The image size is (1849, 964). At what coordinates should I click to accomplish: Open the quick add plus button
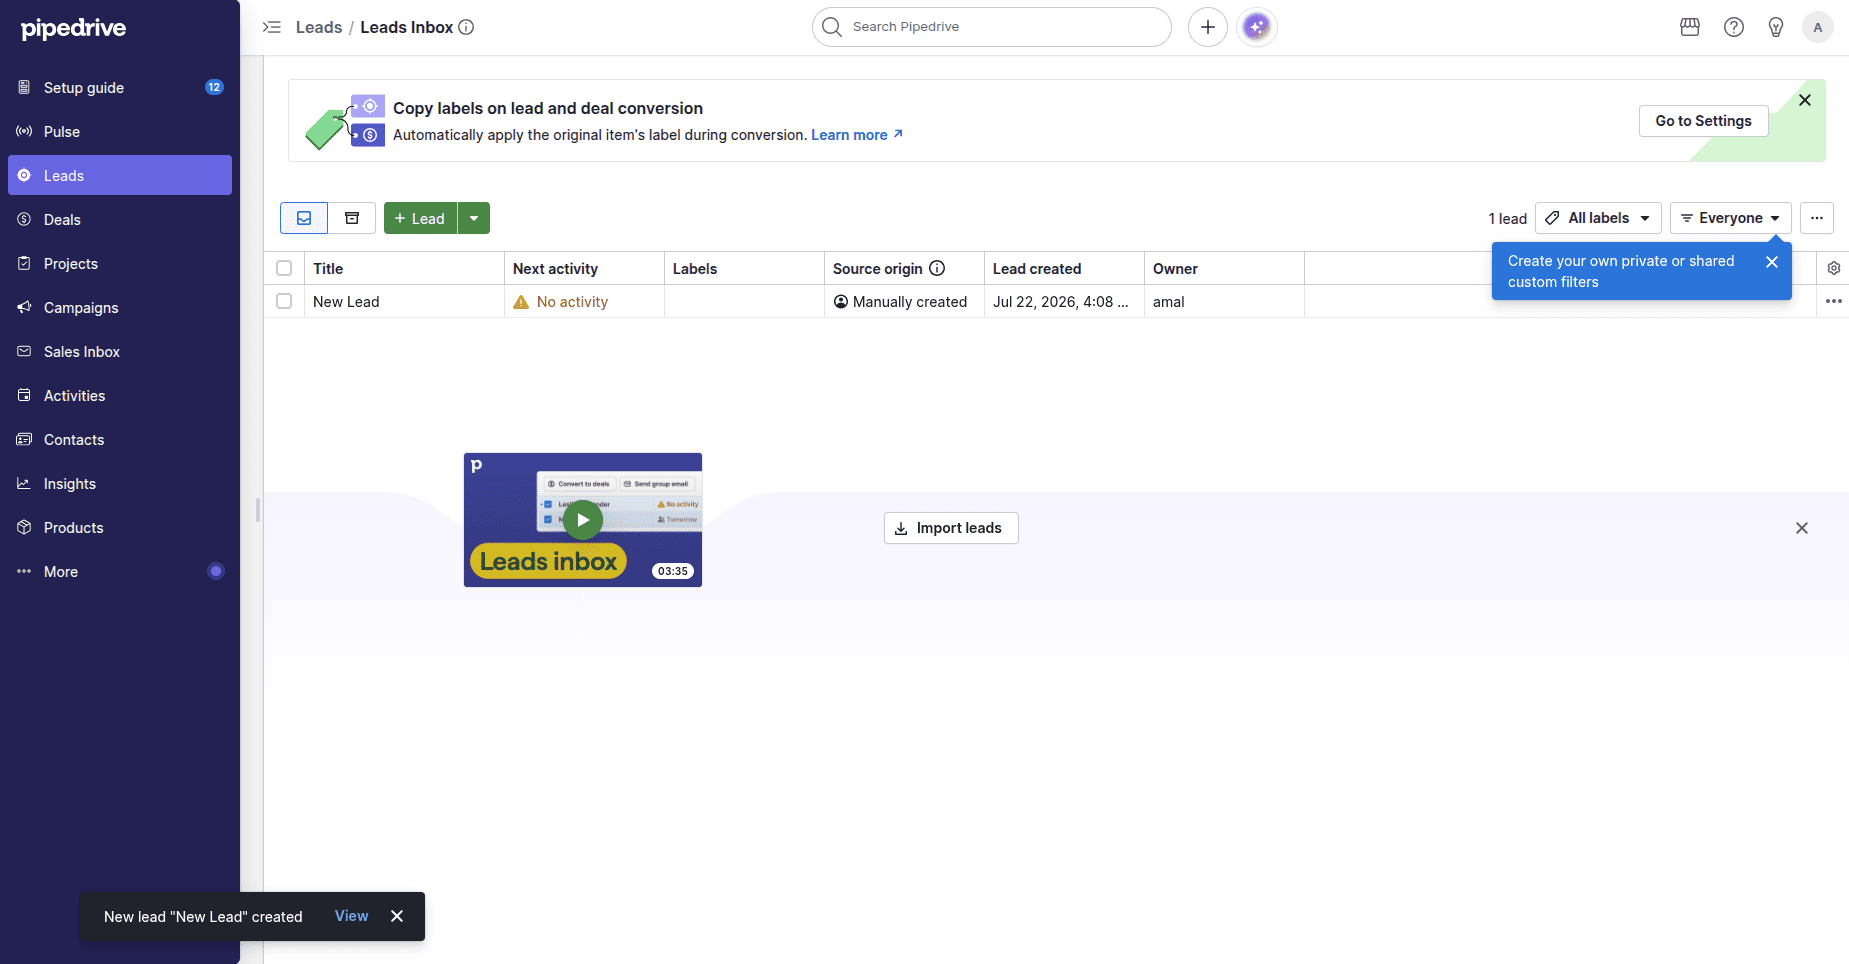[1208, 27]
